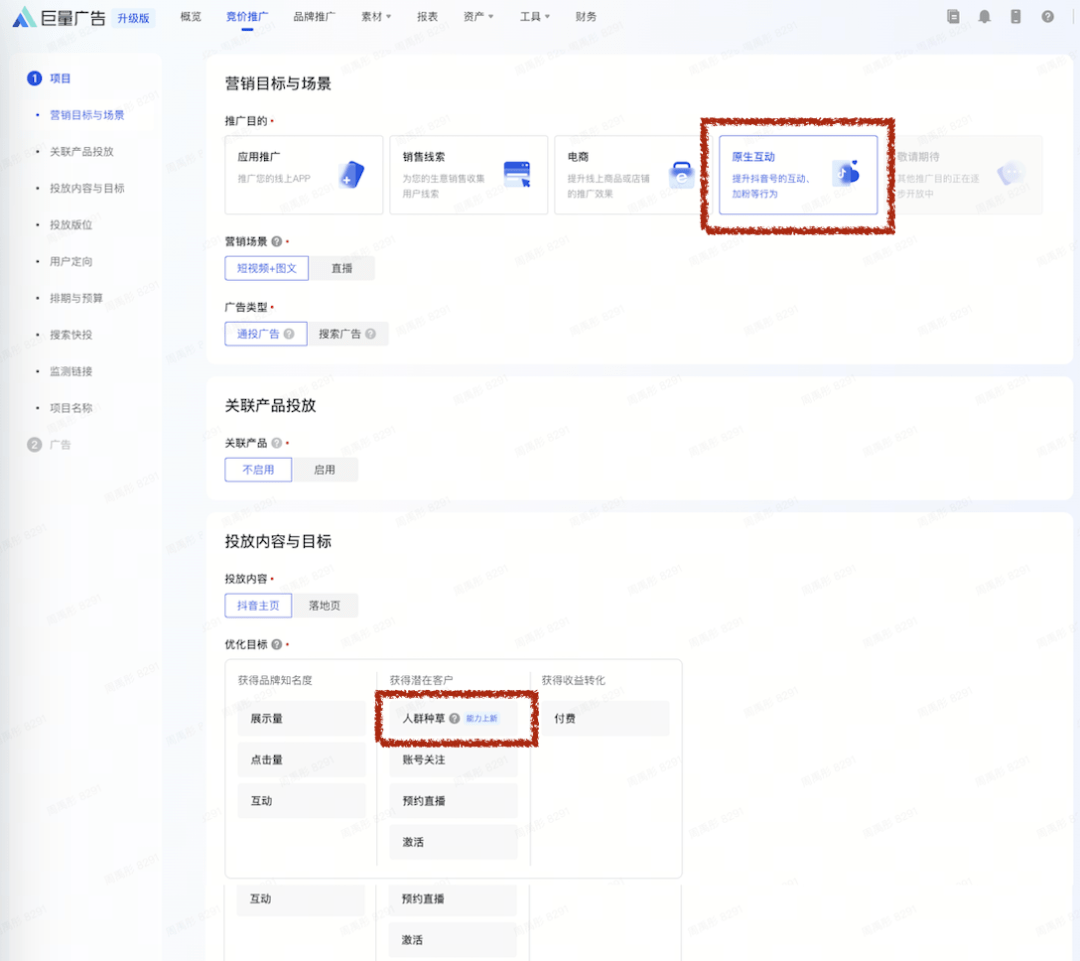Click the 销售线索 card's form icon
The image size is (1080, 961).
(517, 174)
